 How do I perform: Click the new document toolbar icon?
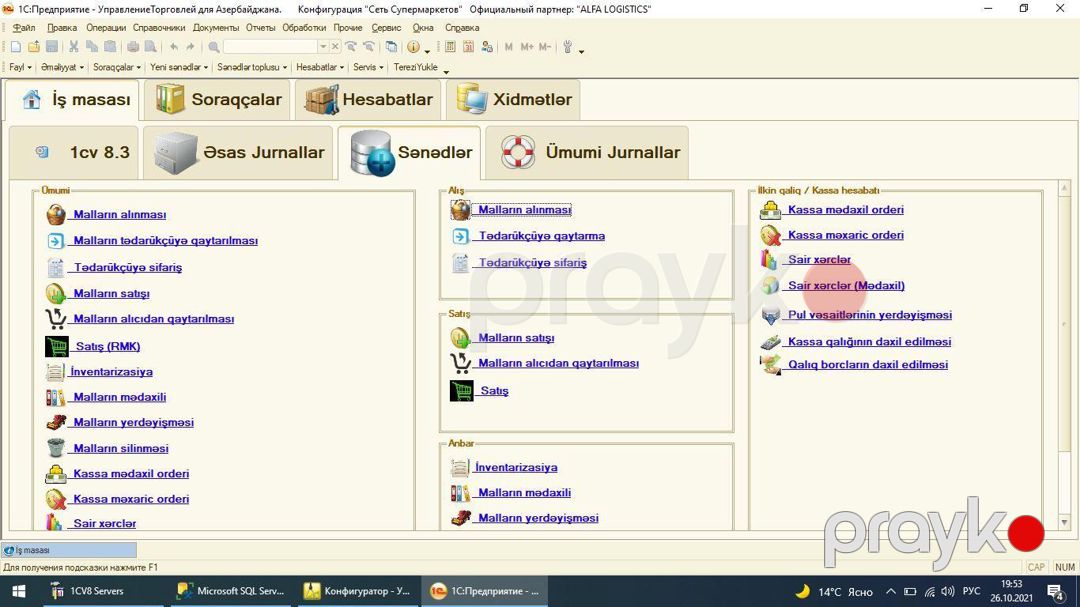[15, 47]
